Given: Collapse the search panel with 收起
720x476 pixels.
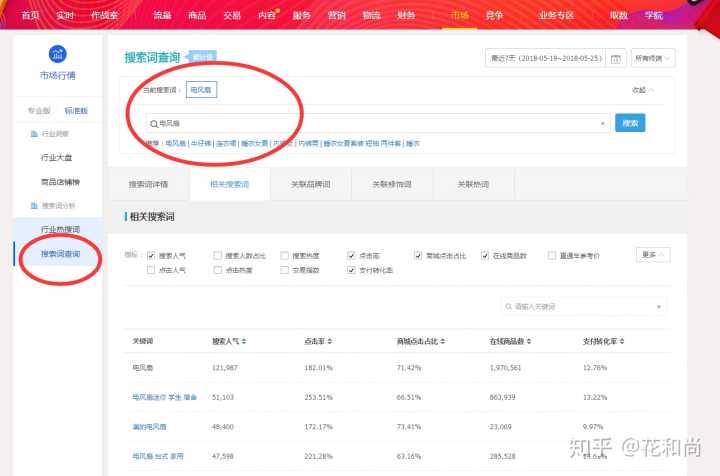Looking at the screenshot, I should 643,89.
